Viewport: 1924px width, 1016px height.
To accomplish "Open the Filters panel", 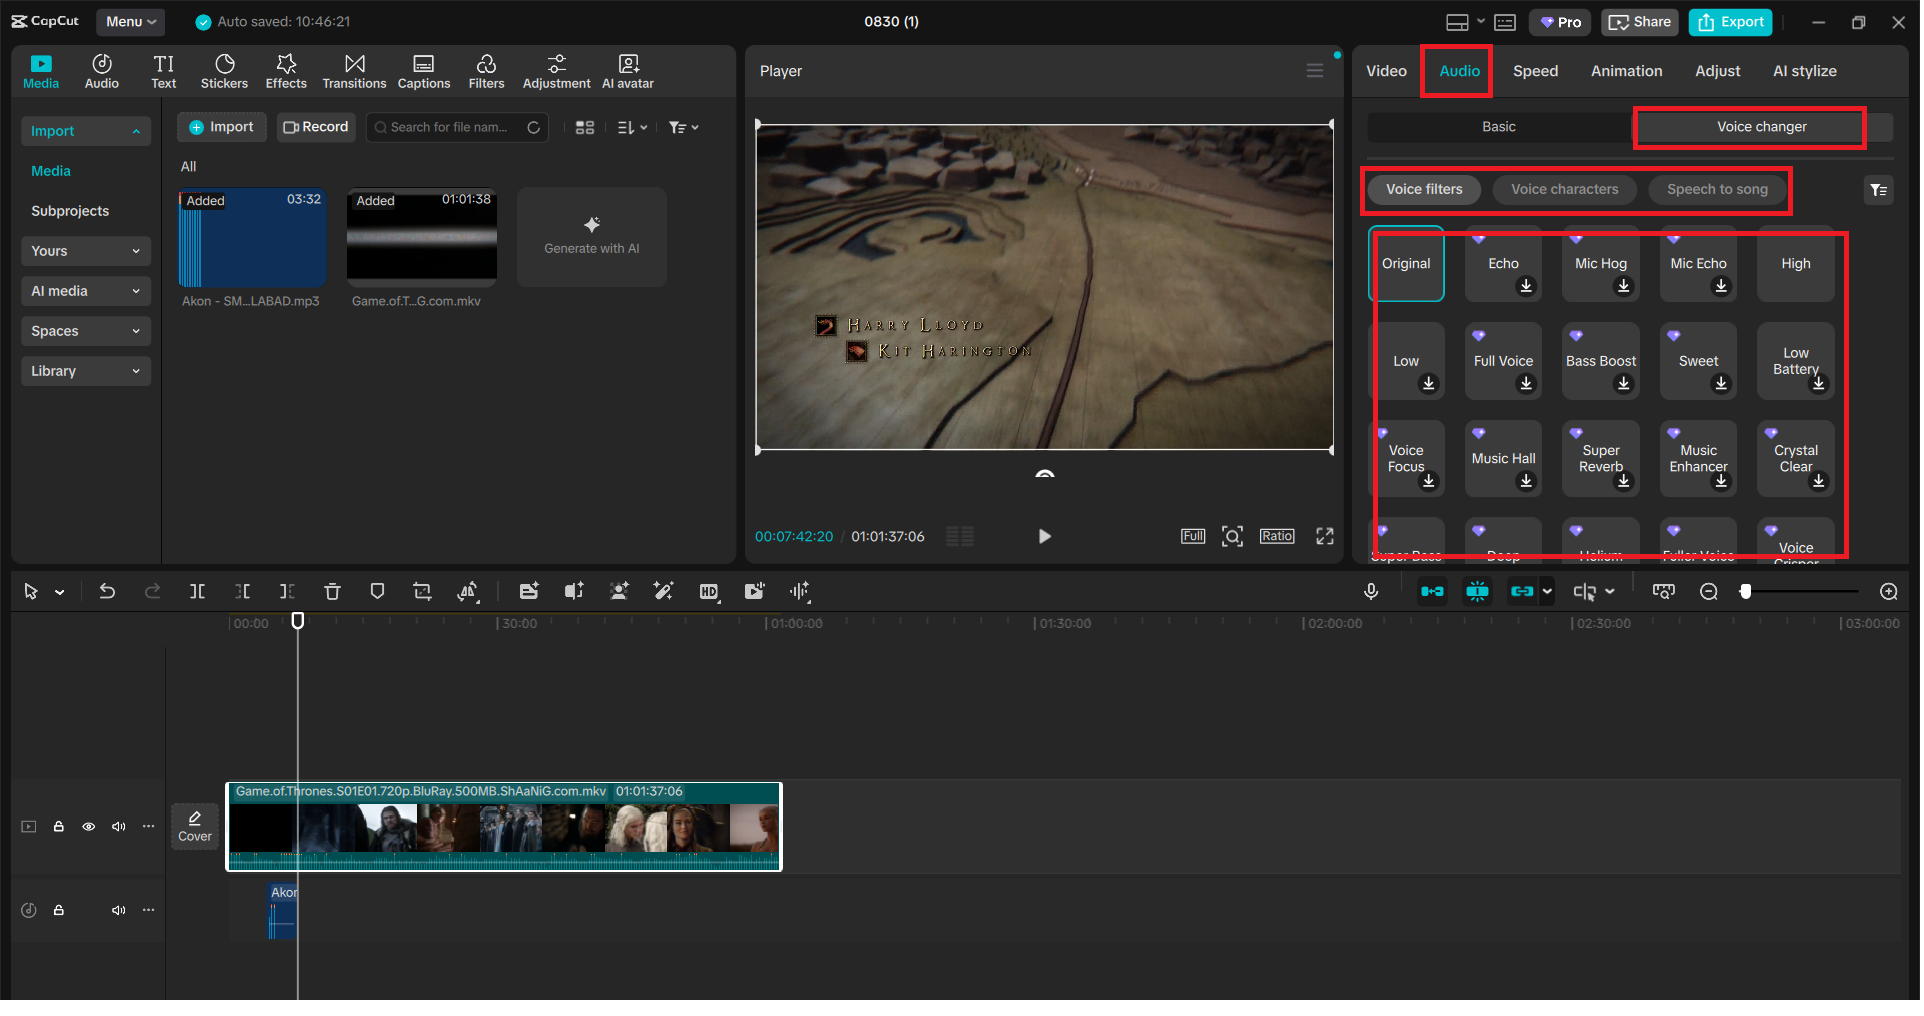I will (487, 72).
